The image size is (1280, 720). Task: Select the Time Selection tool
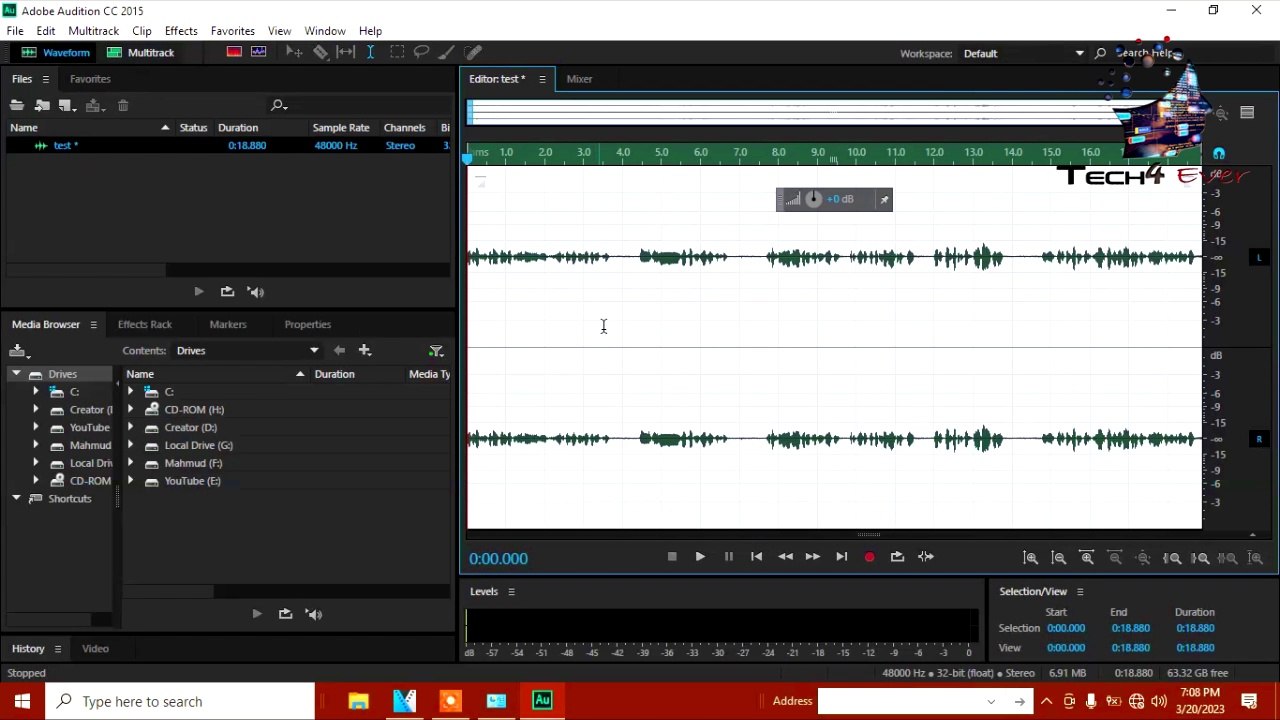pyautogui.click(x=371, y=52)
